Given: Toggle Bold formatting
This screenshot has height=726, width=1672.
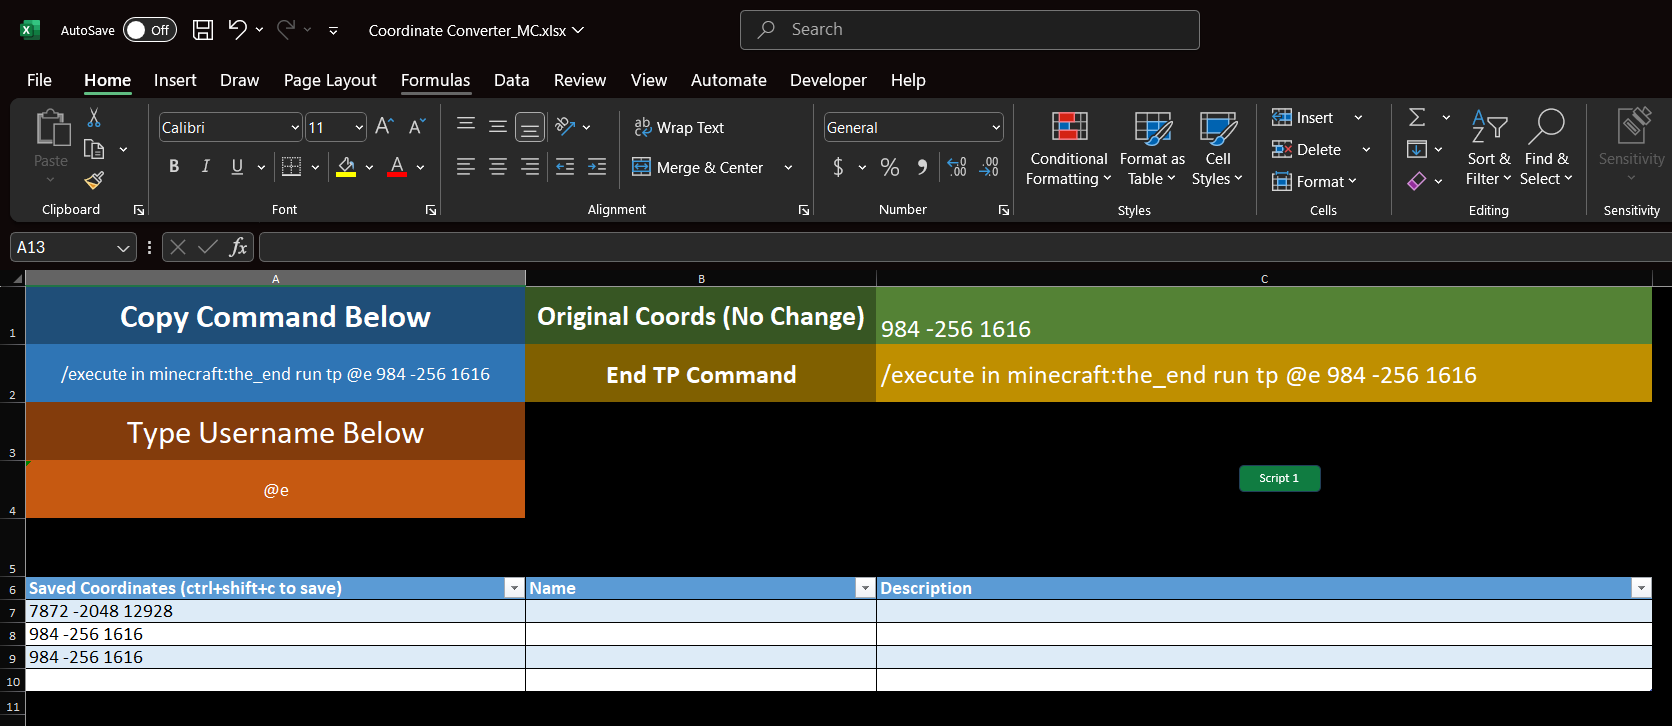Looking at the screenshot, I should [x=174, y=167].
